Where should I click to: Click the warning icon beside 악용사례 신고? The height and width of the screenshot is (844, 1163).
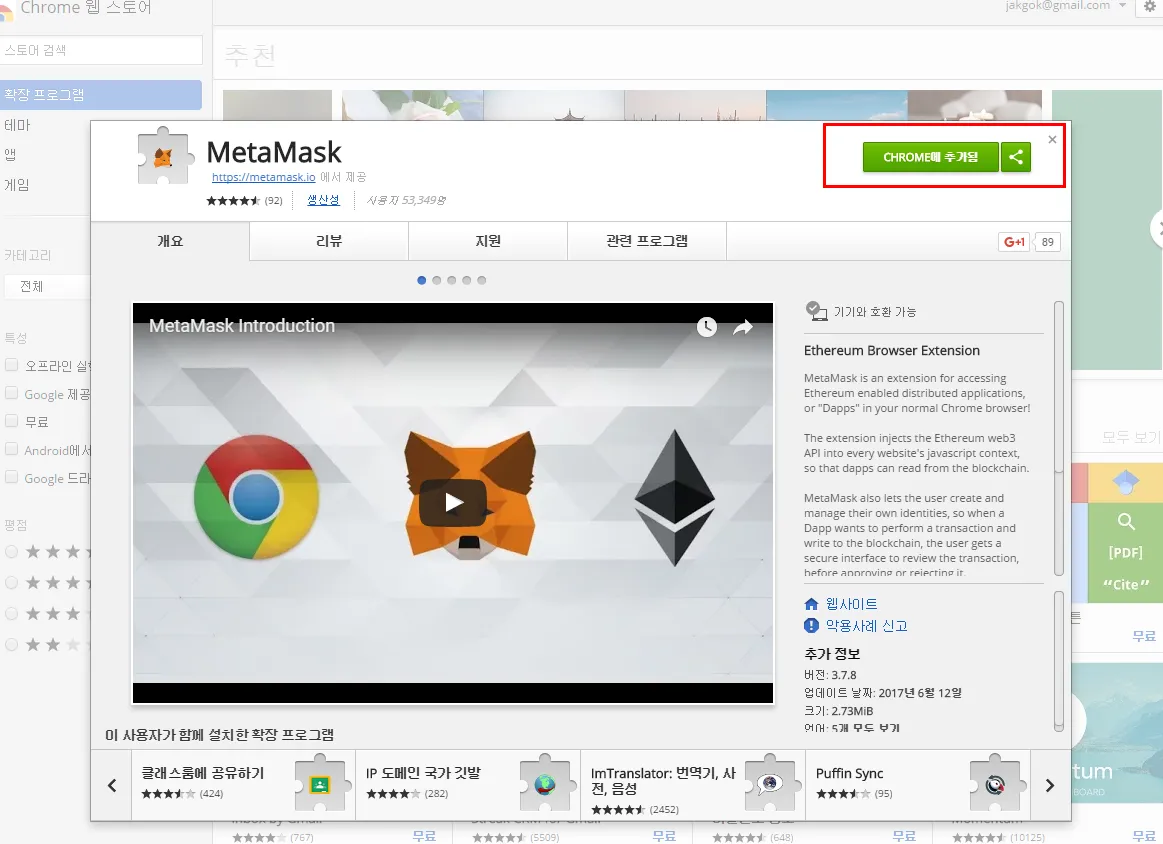[811, 625]
